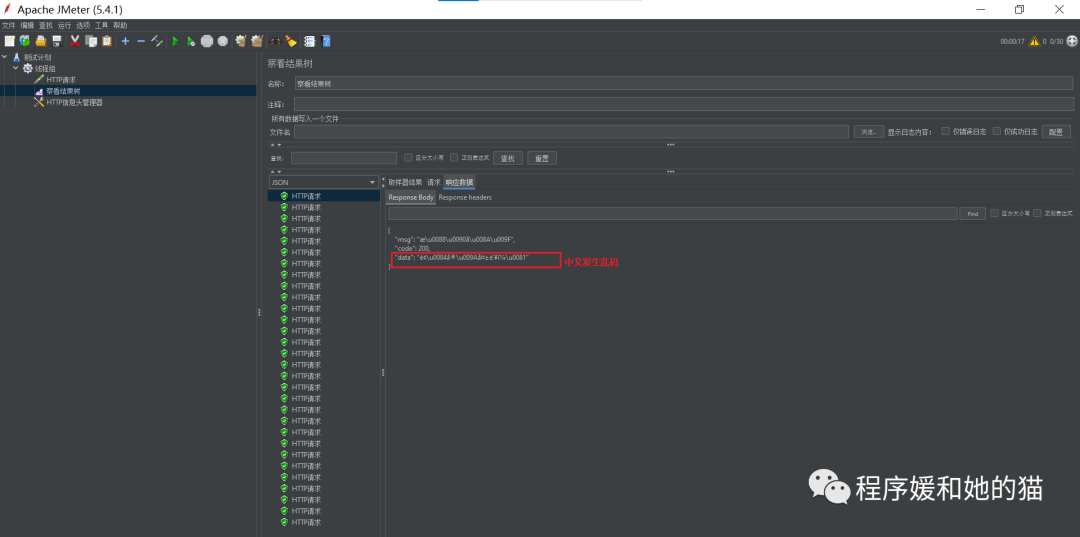The height and width of the screenshot is (537, 1080).
Task: Click the Open file folder icon
Action: (x=41, y=41)
